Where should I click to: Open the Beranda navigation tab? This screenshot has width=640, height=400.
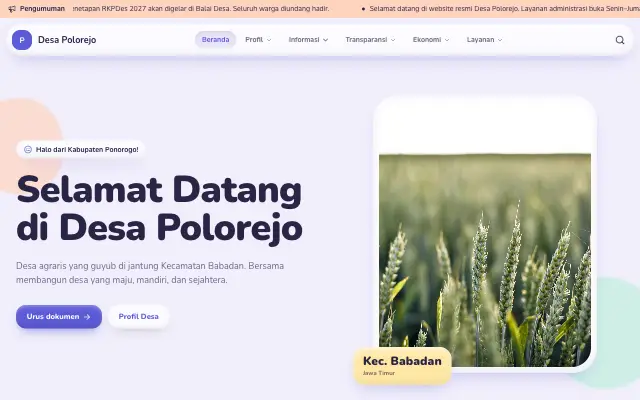pos(216,40)
